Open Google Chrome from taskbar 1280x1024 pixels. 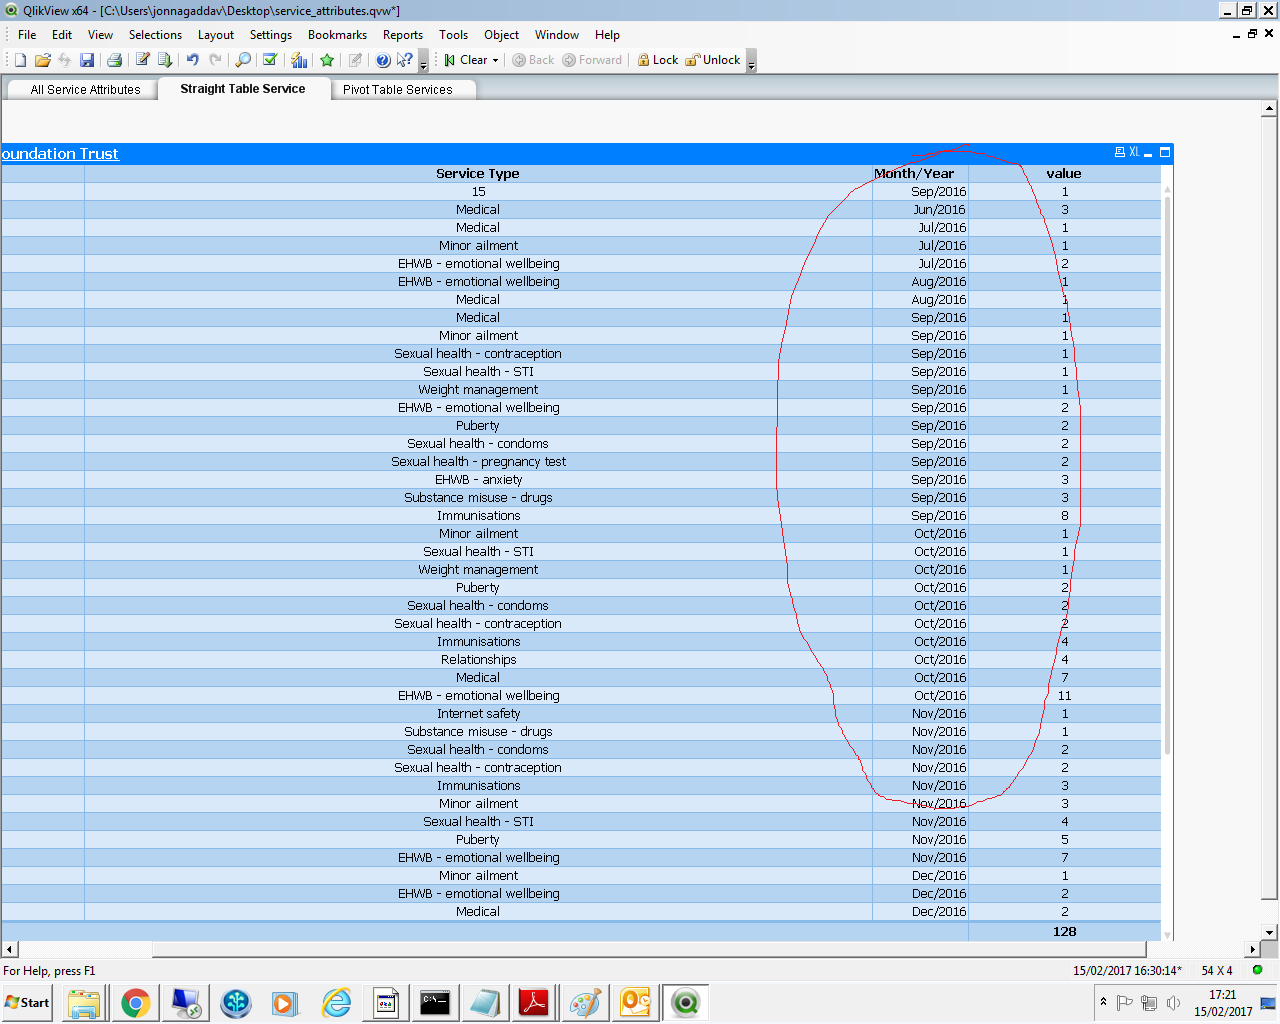(136, 1003)
